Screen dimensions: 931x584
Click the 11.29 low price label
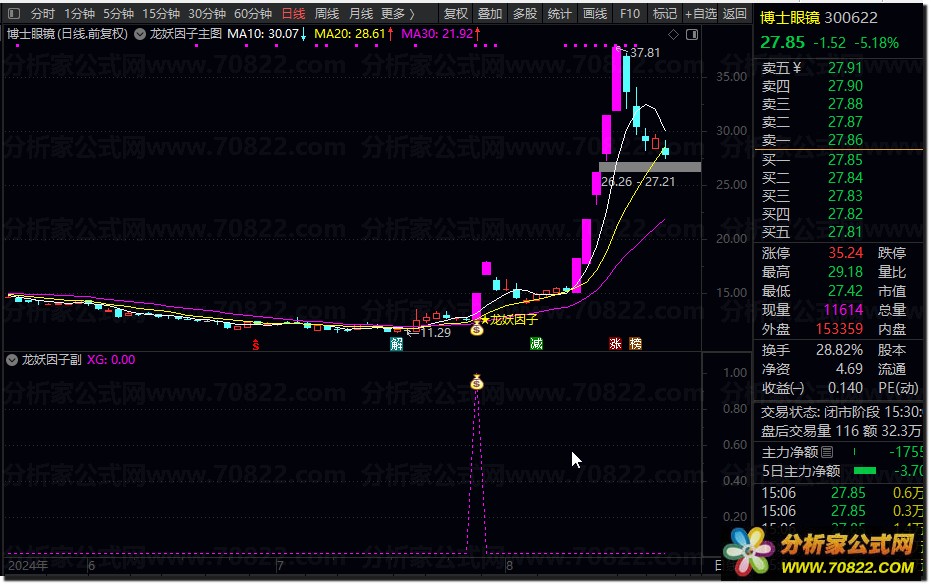pos(435,332)
